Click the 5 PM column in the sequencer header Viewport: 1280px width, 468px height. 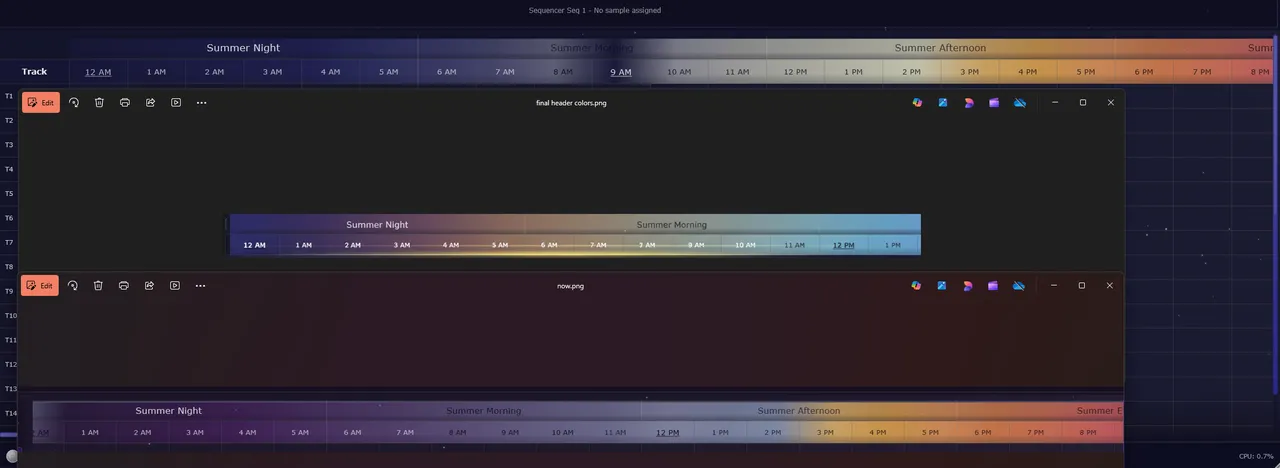coord(1085,72)
